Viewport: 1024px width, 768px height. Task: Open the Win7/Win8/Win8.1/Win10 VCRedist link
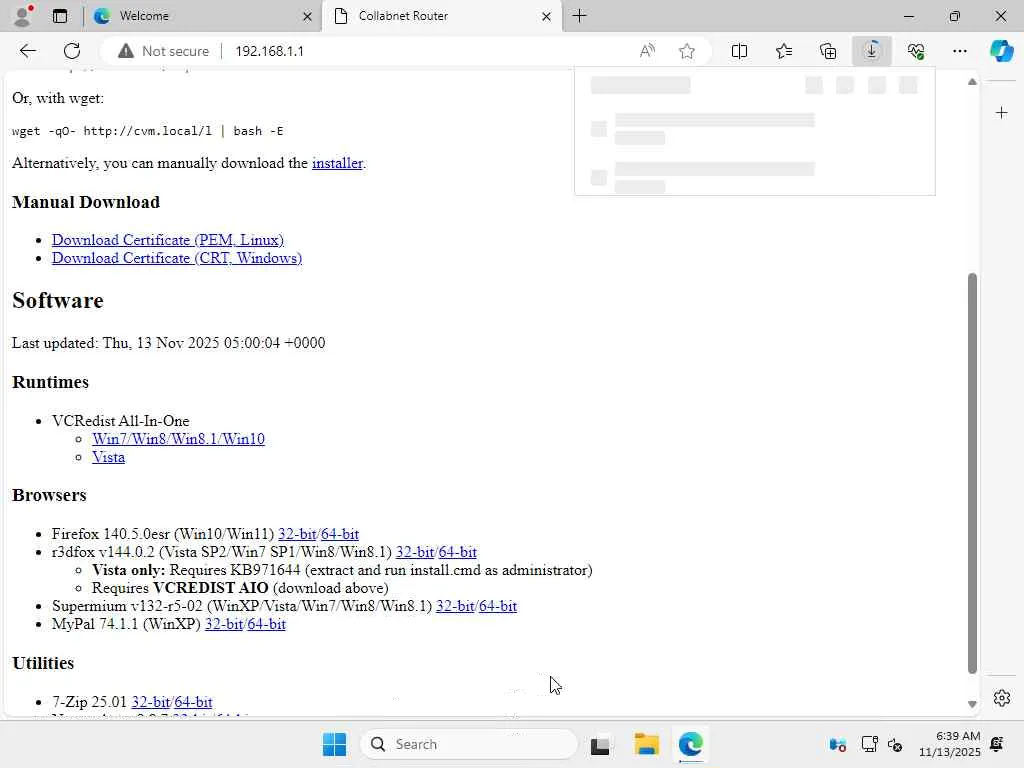pos(178,439)
